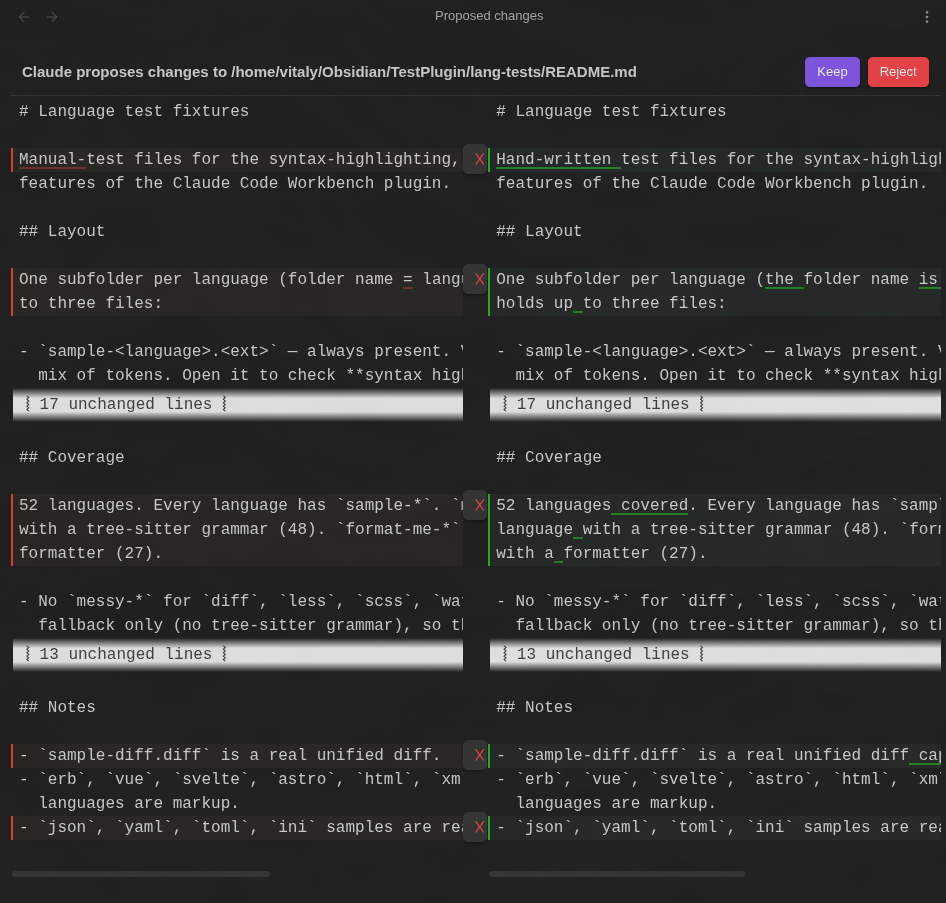This screenshot has width=946, height=903.
Task: Click the Keep button to accept changes
Action: pyautogui.click(x=832, y=72)
